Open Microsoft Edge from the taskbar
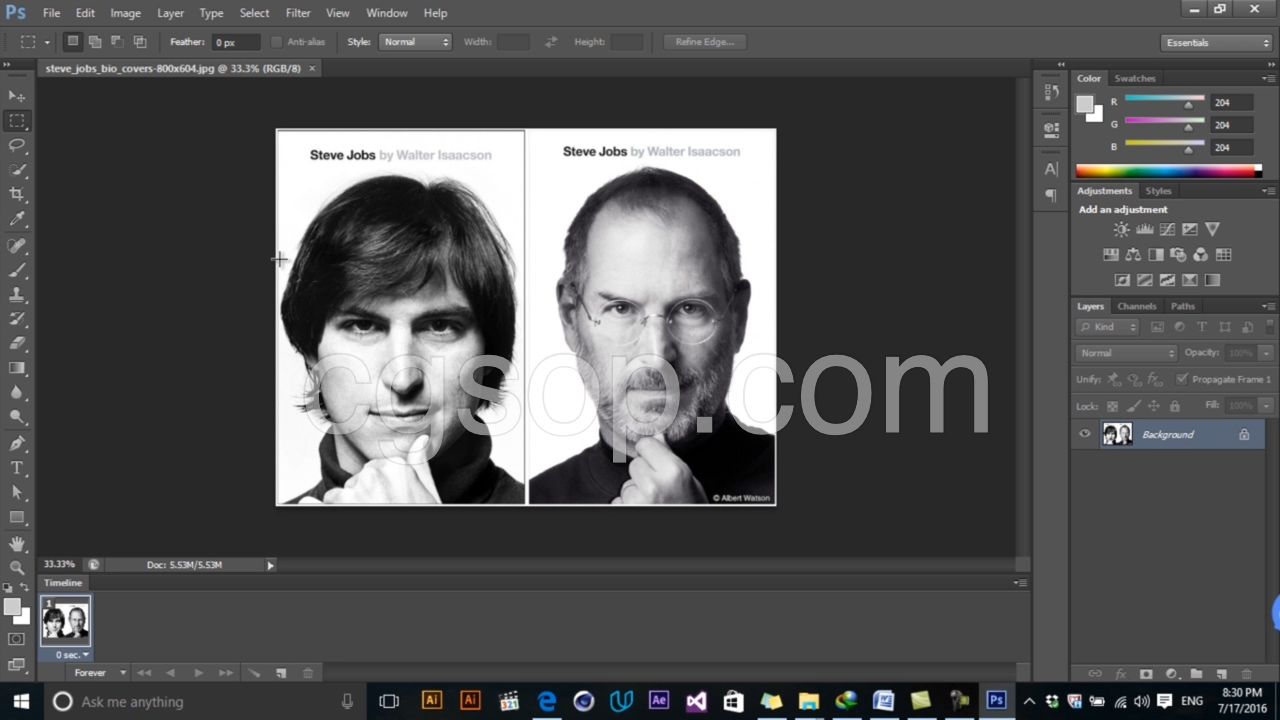This screenshot has width=1280, height=720. (x=547, y=700)
